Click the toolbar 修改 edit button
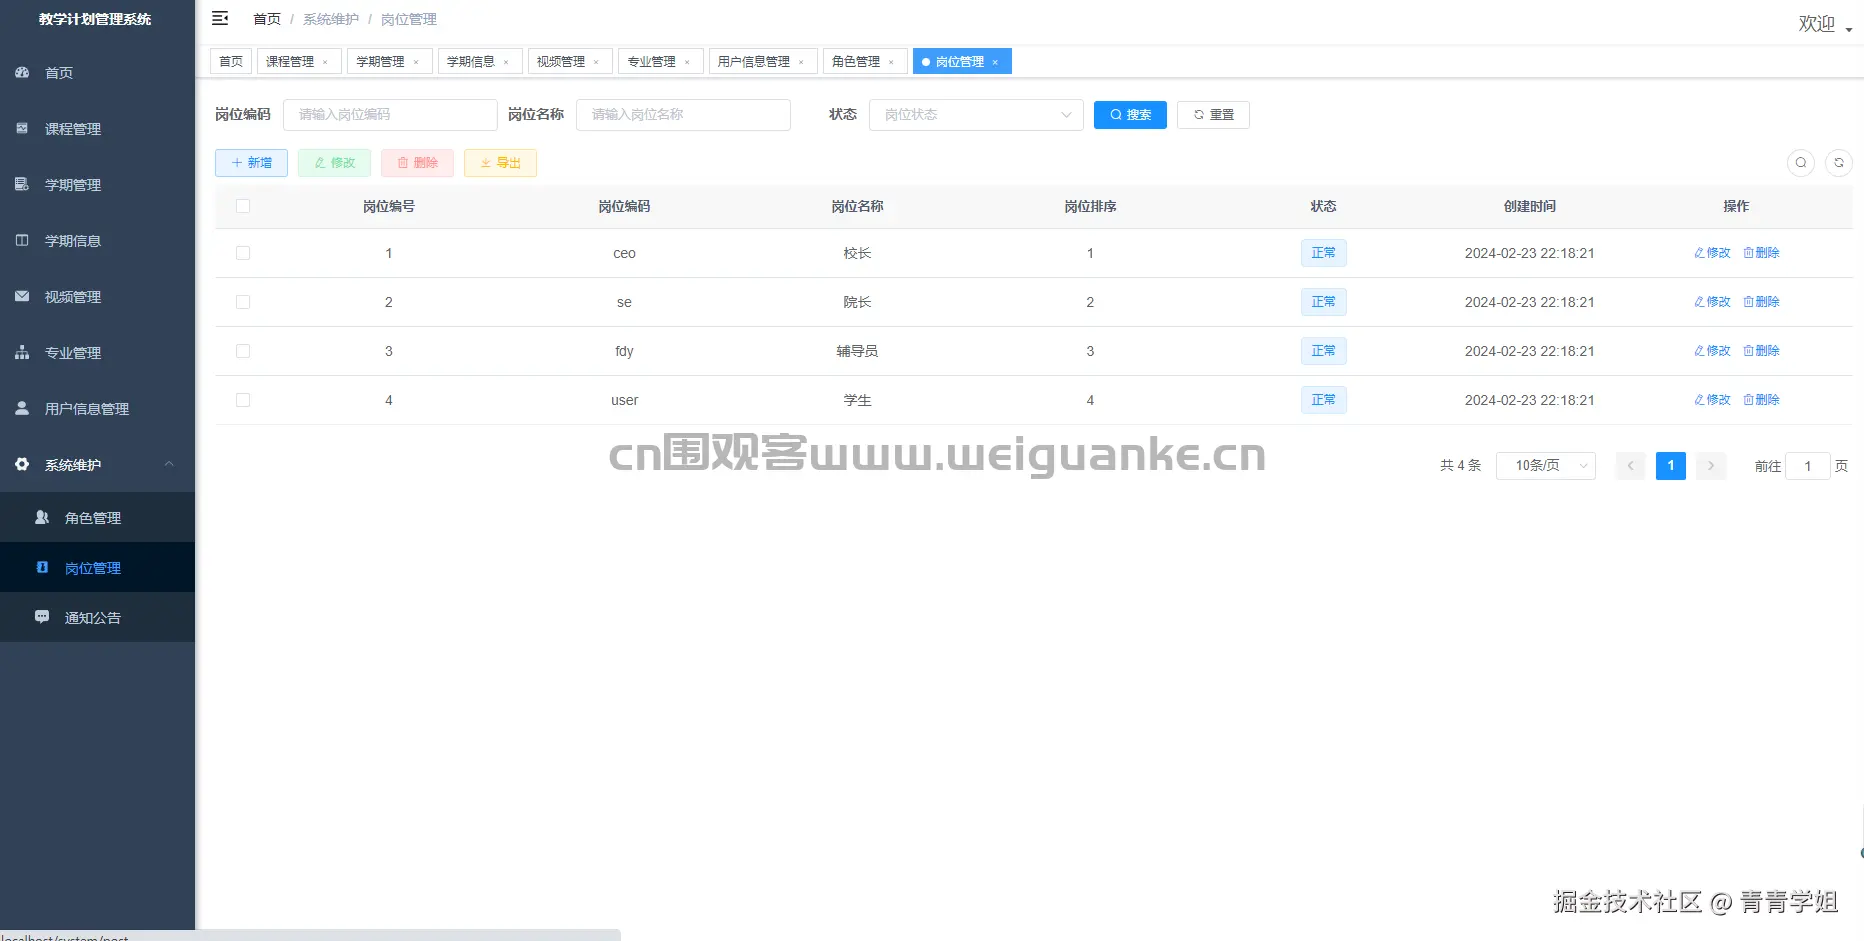Image resolution: width=1864 pixels, height=941 pixels. point(334,163)
